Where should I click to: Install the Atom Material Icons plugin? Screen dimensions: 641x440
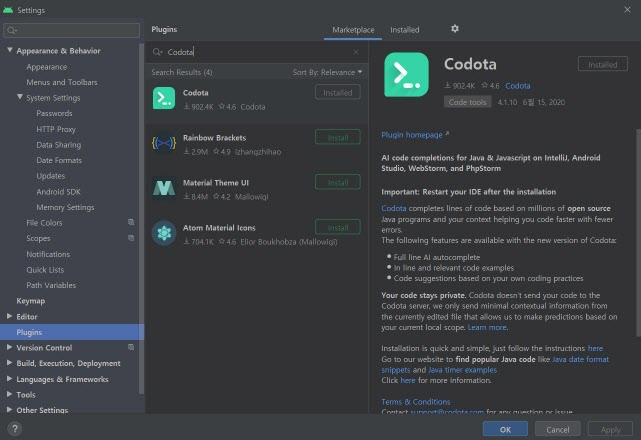(338, 227)
